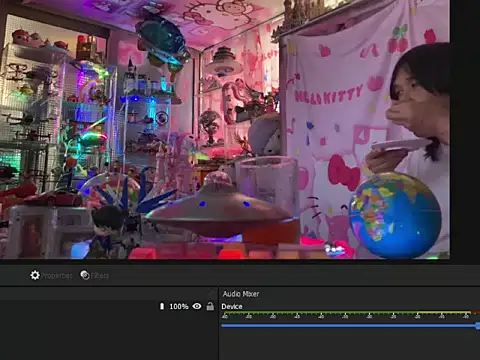
Task: Open the Filters dialog via its icon
Action: 85,275
